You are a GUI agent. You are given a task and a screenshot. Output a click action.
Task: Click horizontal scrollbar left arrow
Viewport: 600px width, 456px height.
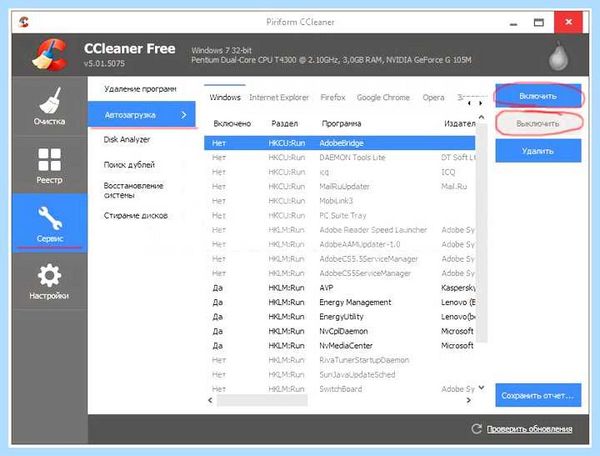(x=210, y=400)
